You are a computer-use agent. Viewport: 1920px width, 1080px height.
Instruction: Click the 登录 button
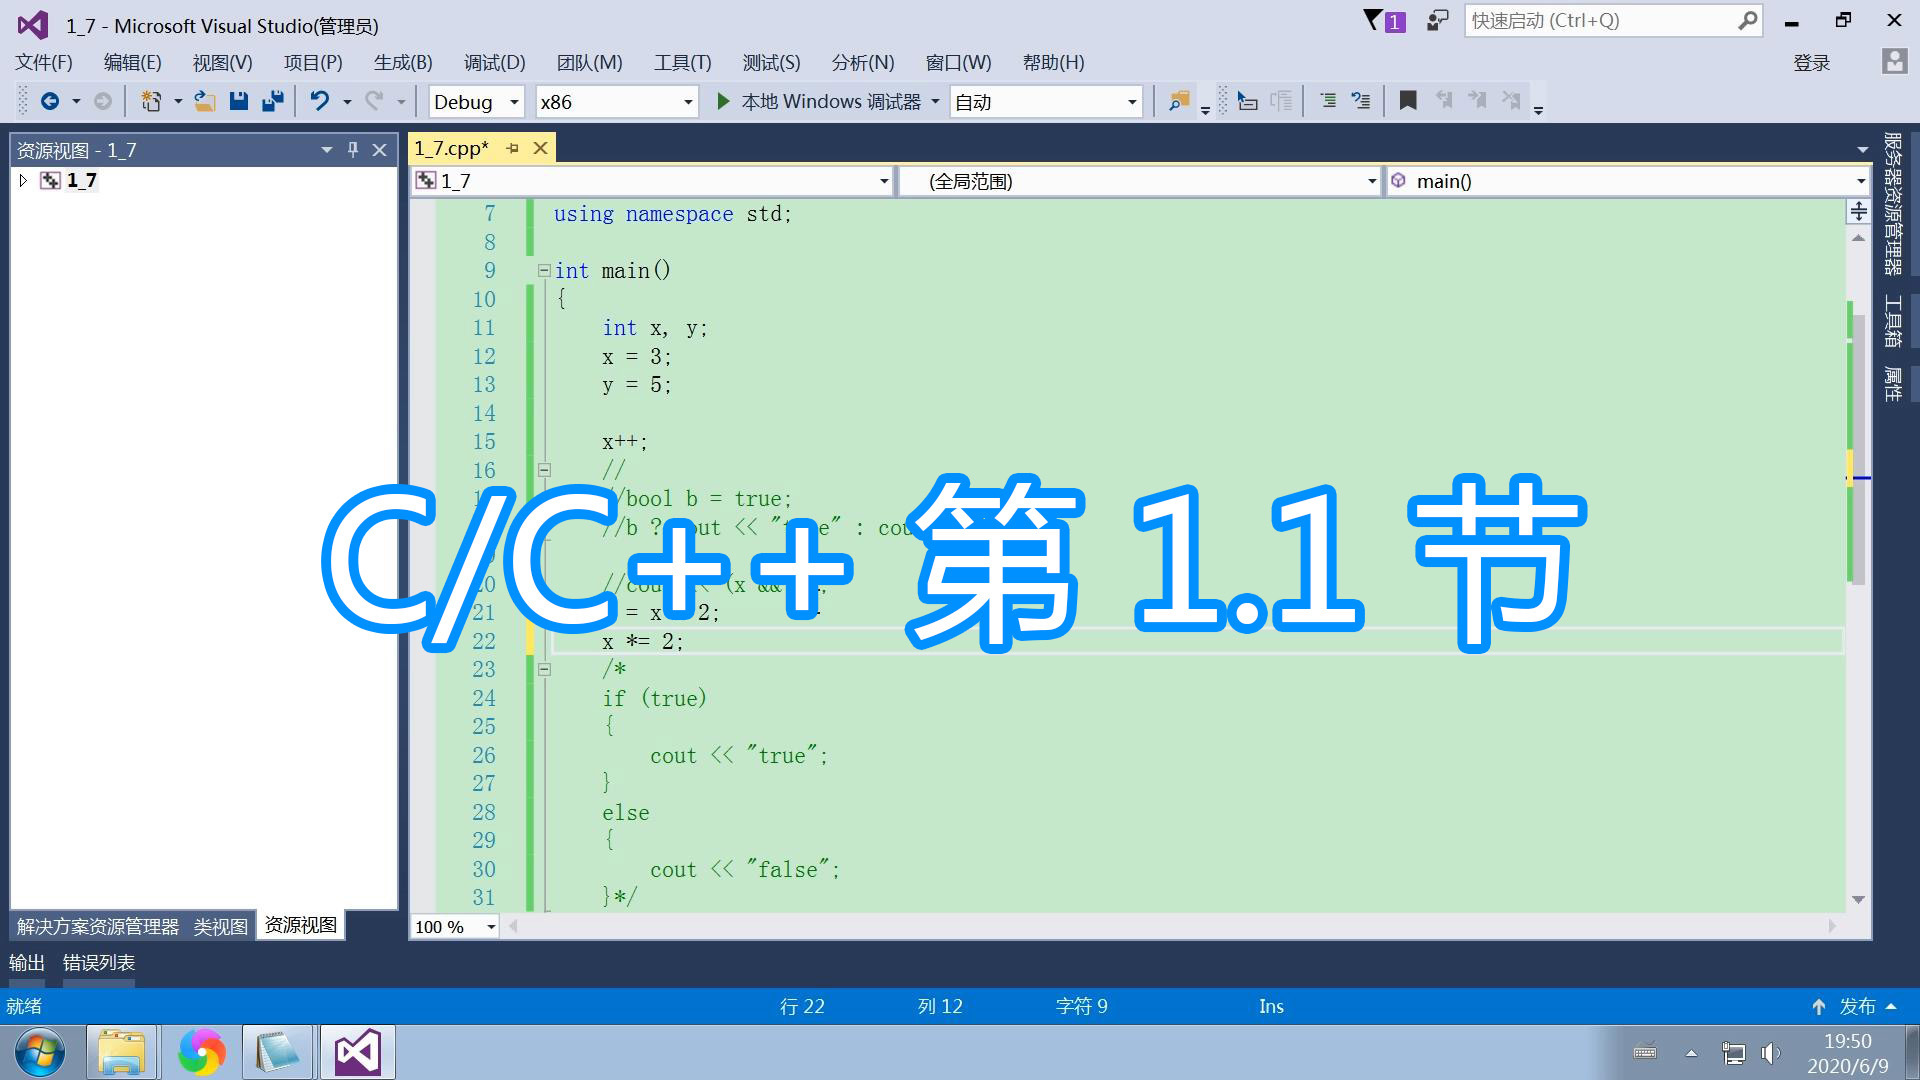[1811, 62]
